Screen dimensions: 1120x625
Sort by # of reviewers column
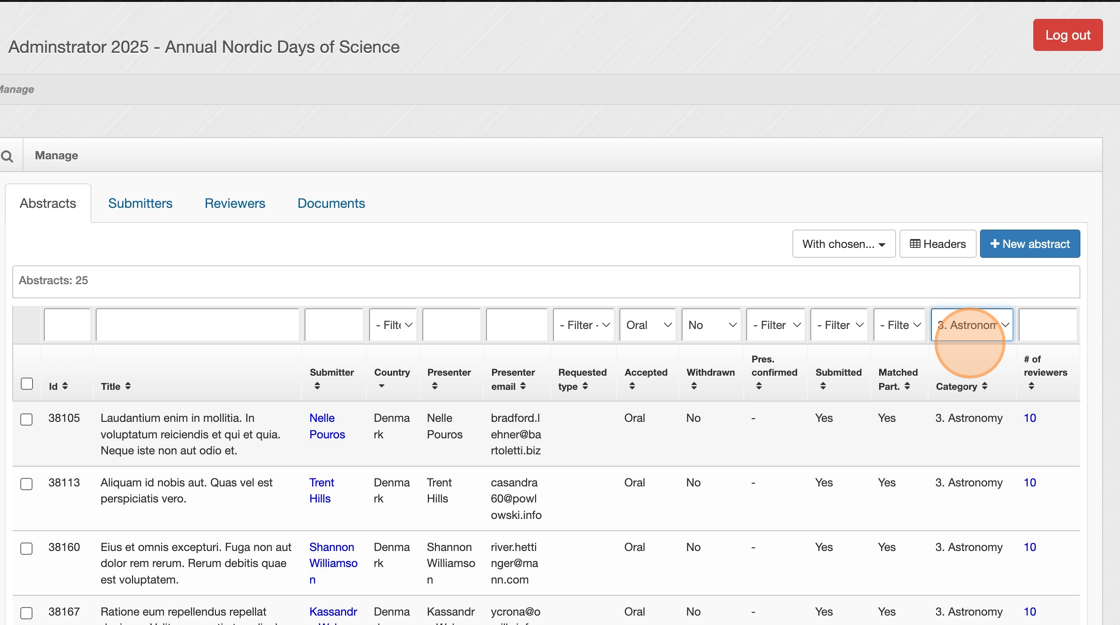[1031, 386]
